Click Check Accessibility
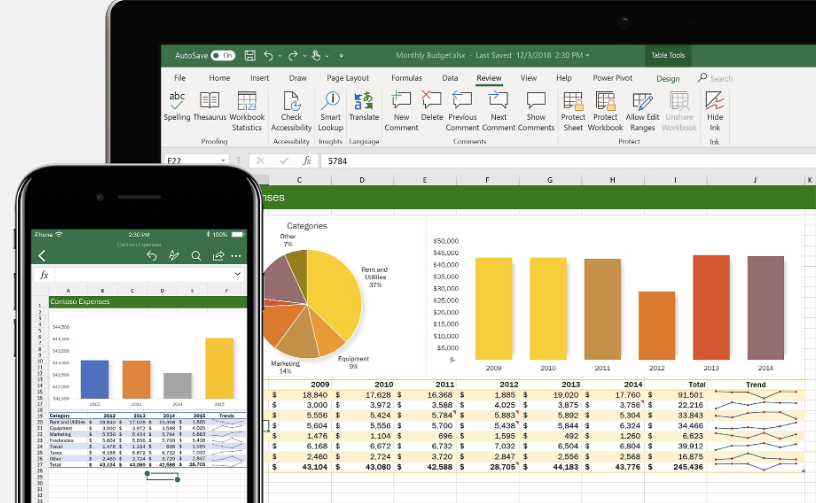The height and width of the screenshot is (503, 816). point(291,111)
